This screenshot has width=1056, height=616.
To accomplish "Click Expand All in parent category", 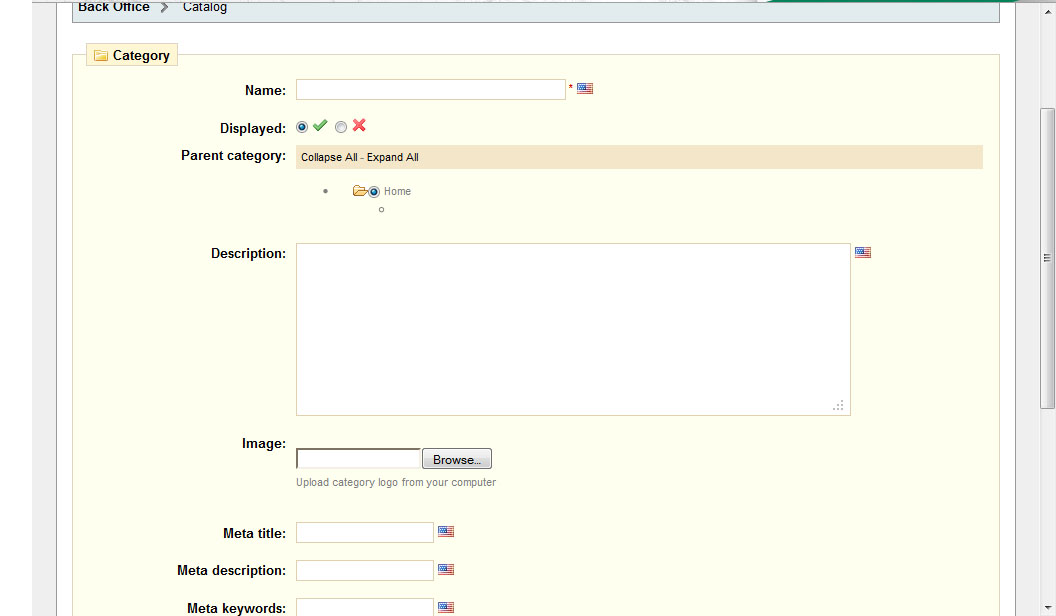I will coord(393,157).
